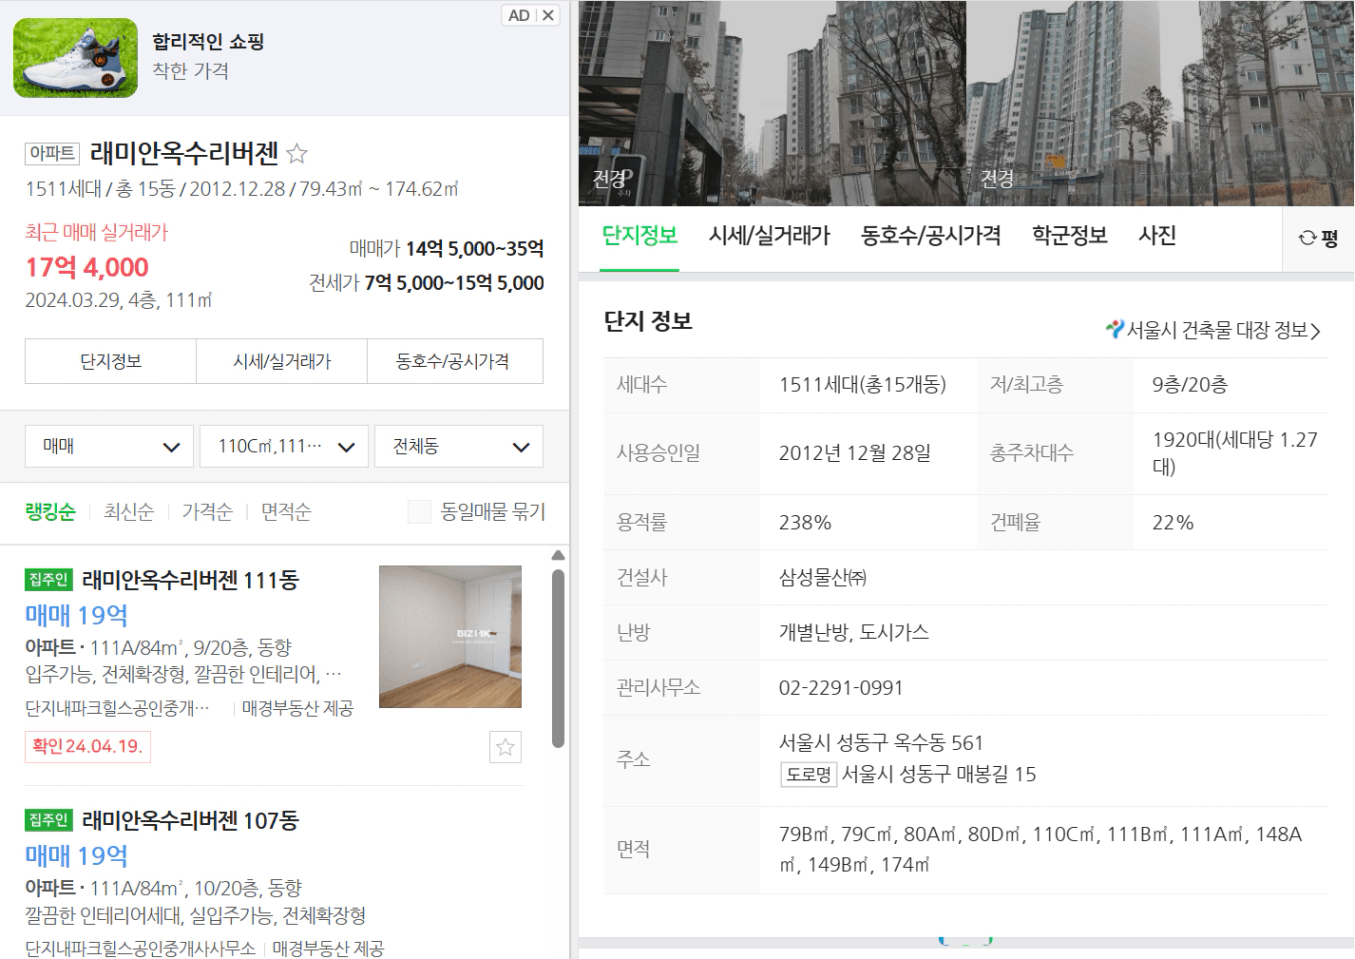The width and height of the screenshot is (1355, 959).
Task: Open the 동호수/공시가격 button under price summary
Action: (455, 361)
